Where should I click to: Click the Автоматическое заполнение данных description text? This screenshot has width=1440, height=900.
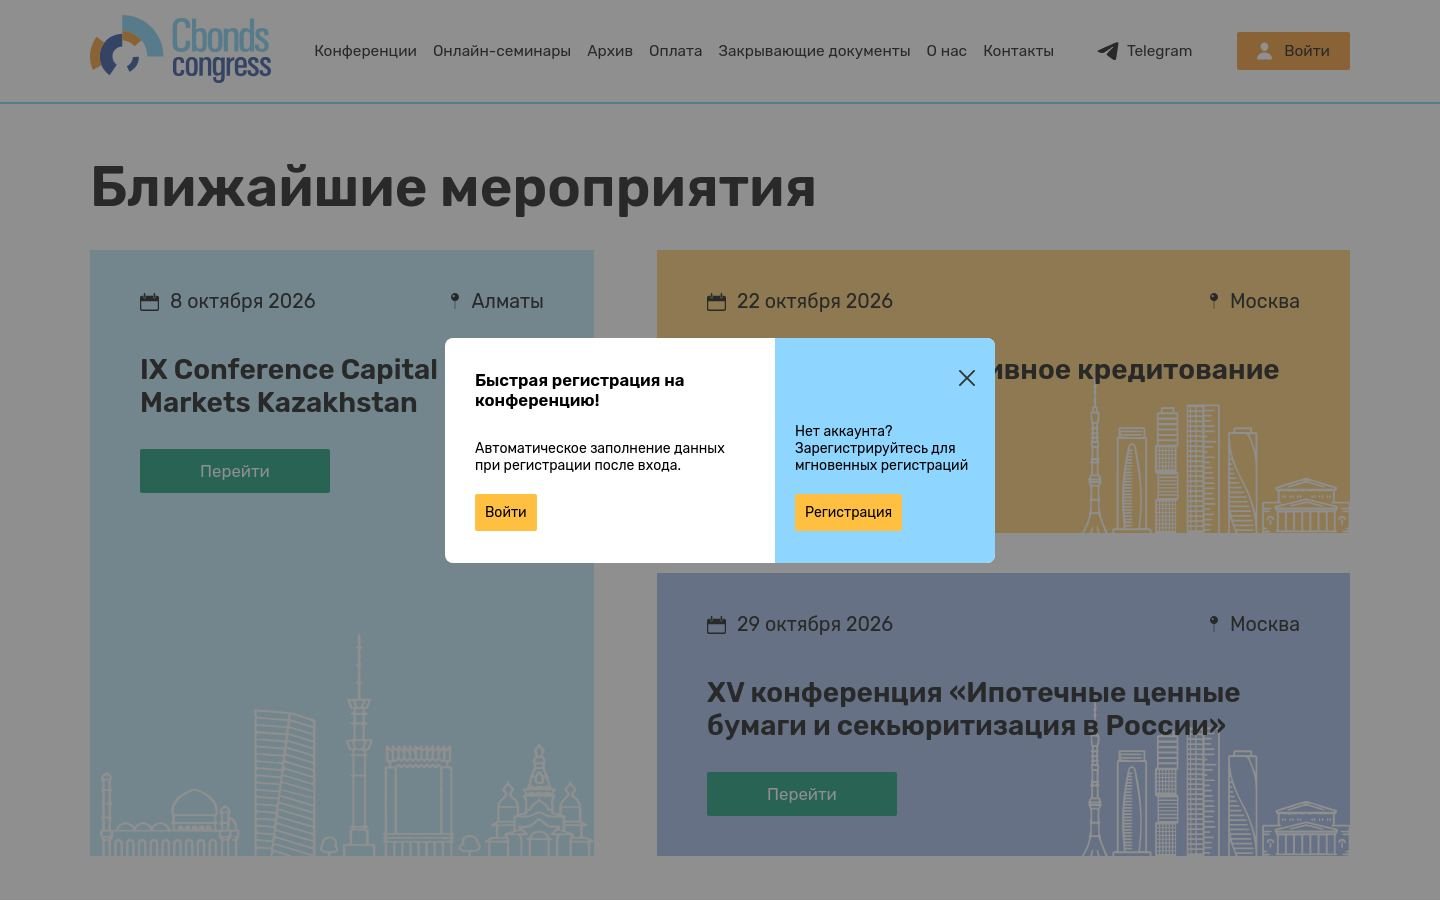tap(600, 456)
